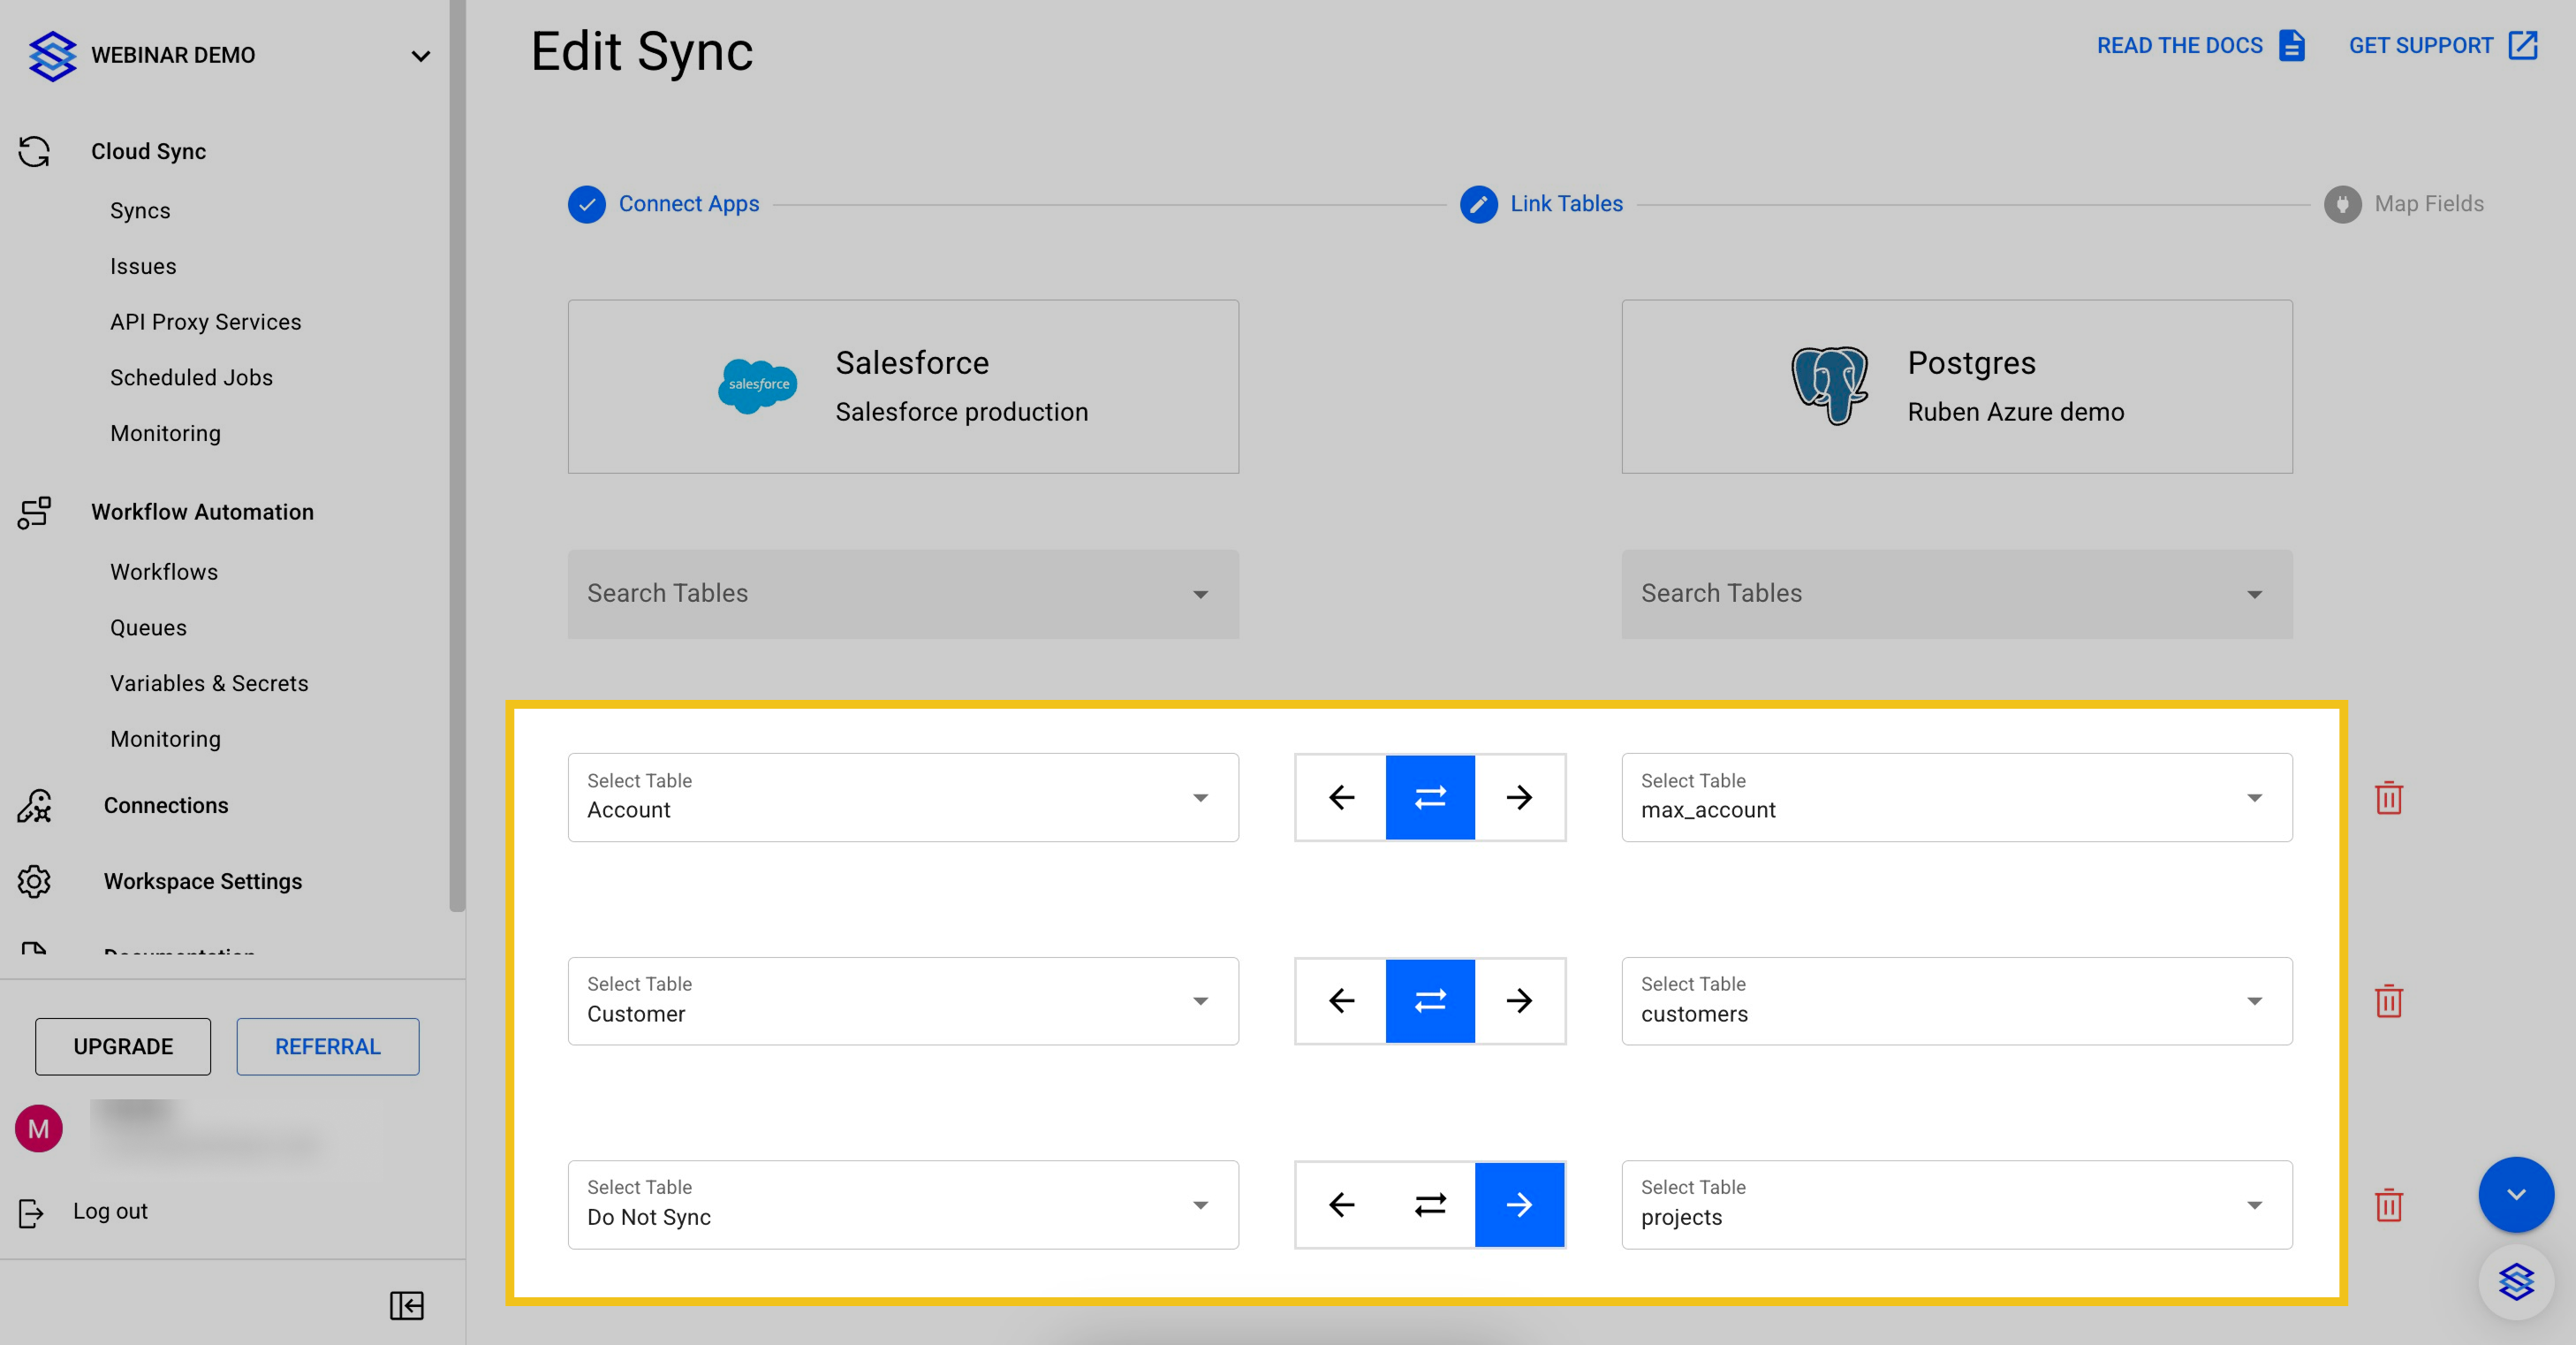Open Scheduled Jobs in the sidebar
This screenshot has width=2576, height=1345.
(191, 378)
